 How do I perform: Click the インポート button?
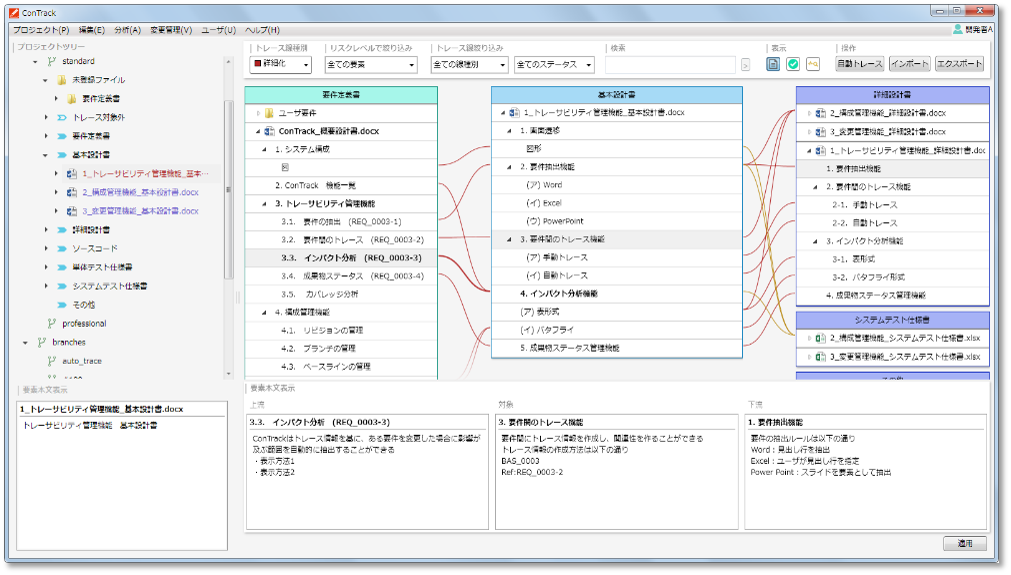(910, 63)
